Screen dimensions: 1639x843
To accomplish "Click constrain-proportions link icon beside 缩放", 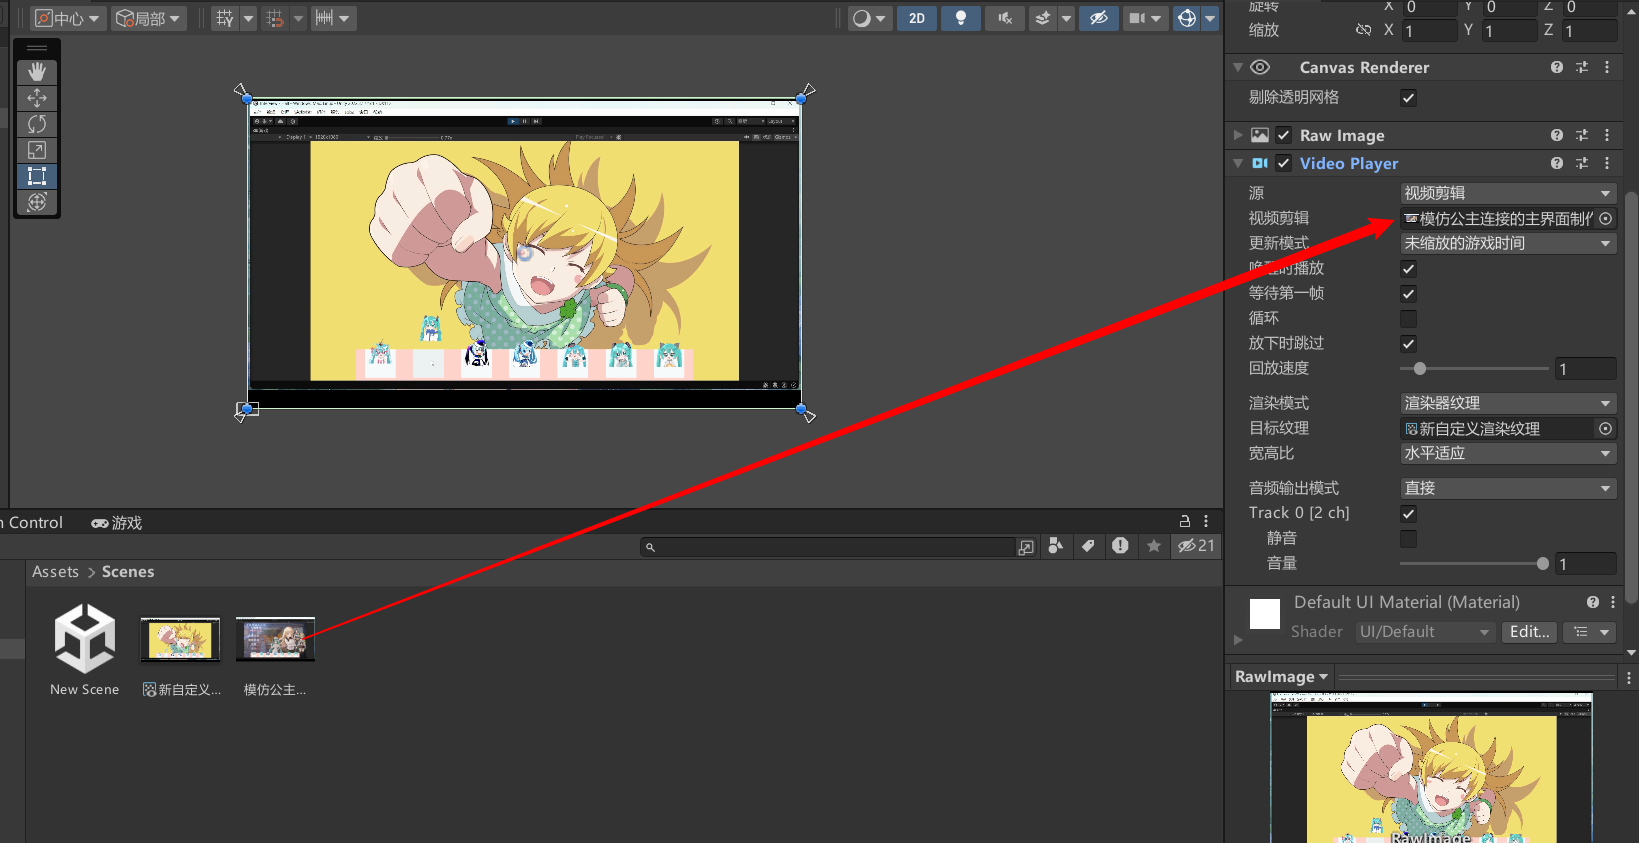I will click(1363, 30).
